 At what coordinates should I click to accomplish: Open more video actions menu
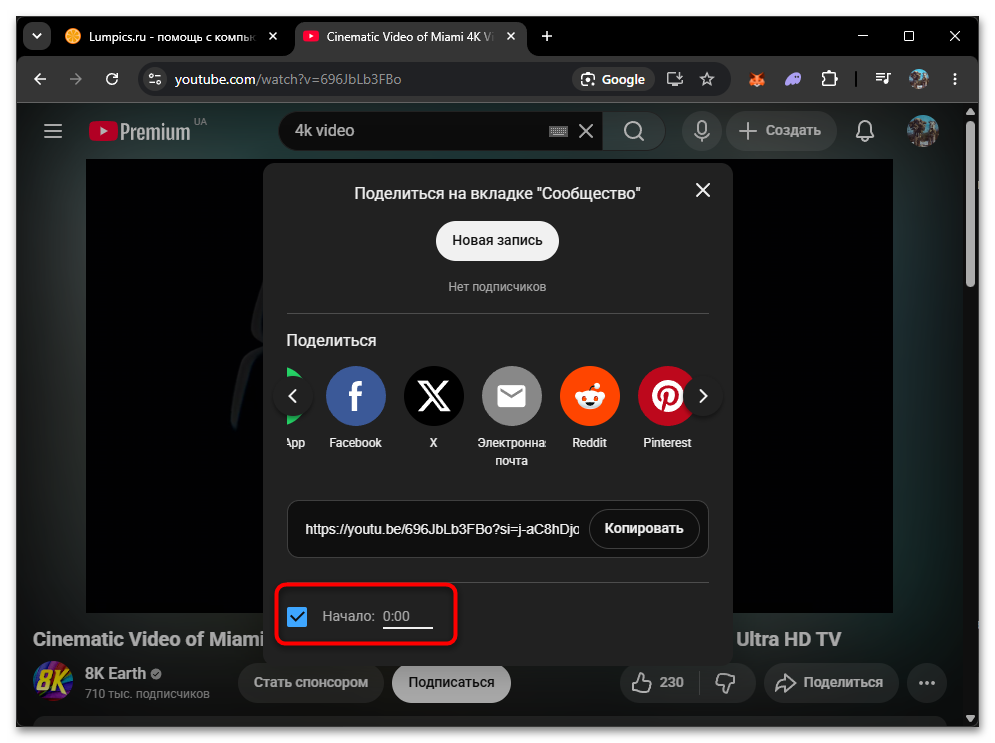(926, 683)
